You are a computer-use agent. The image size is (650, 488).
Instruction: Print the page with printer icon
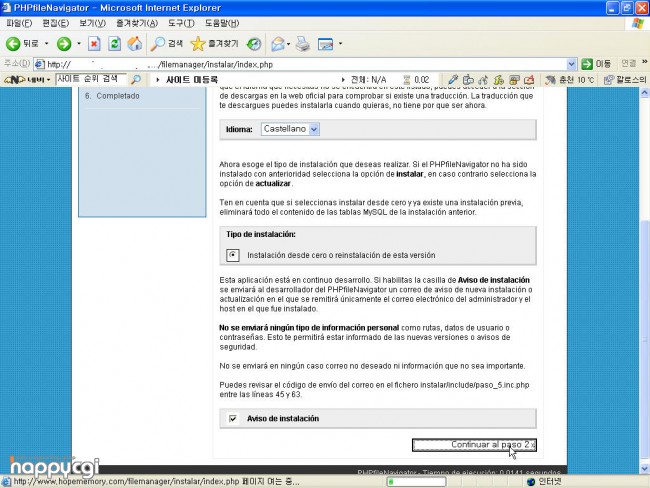tap(303, 44)
